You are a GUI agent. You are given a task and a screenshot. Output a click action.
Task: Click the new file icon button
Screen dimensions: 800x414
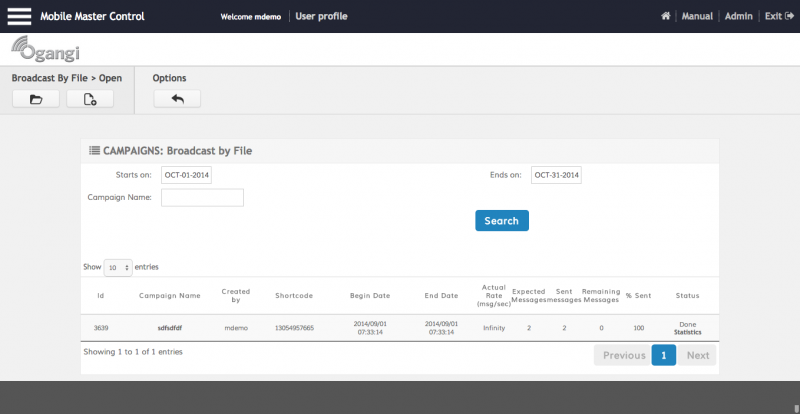[90, 99]
